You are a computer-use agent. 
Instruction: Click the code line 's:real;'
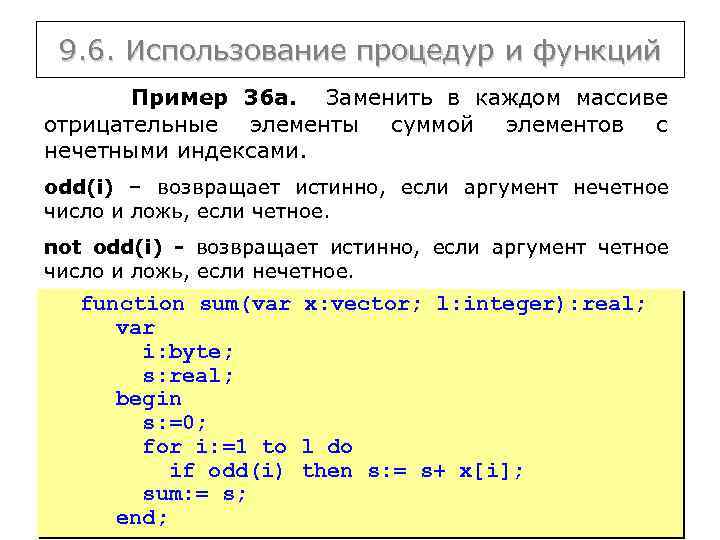[x=188, y=376]
